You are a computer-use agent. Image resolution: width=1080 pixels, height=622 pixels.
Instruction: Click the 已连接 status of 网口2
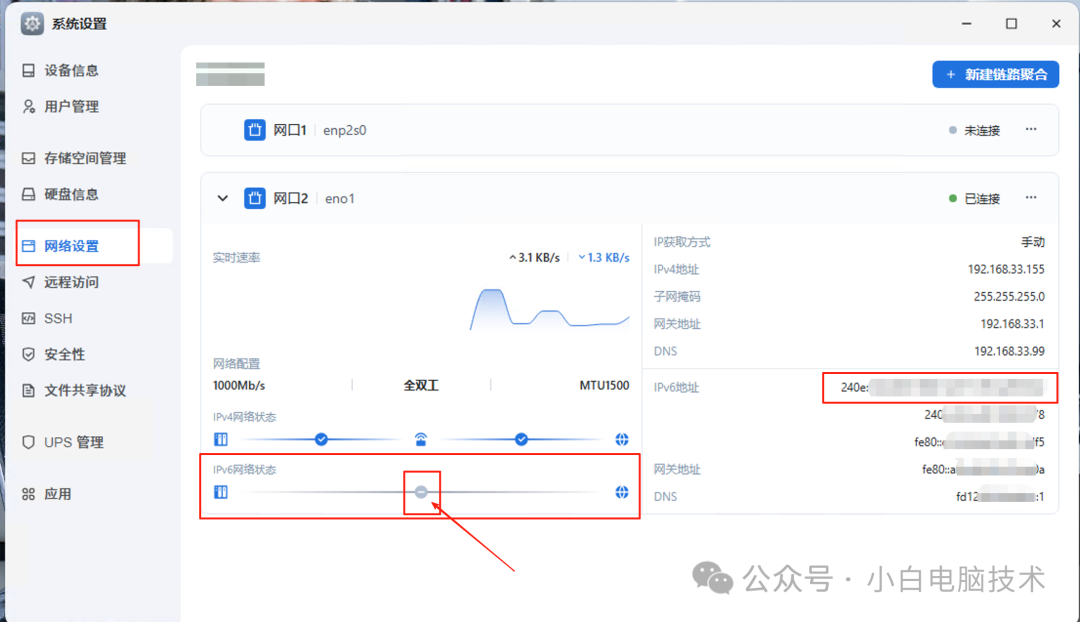(974, 198)
